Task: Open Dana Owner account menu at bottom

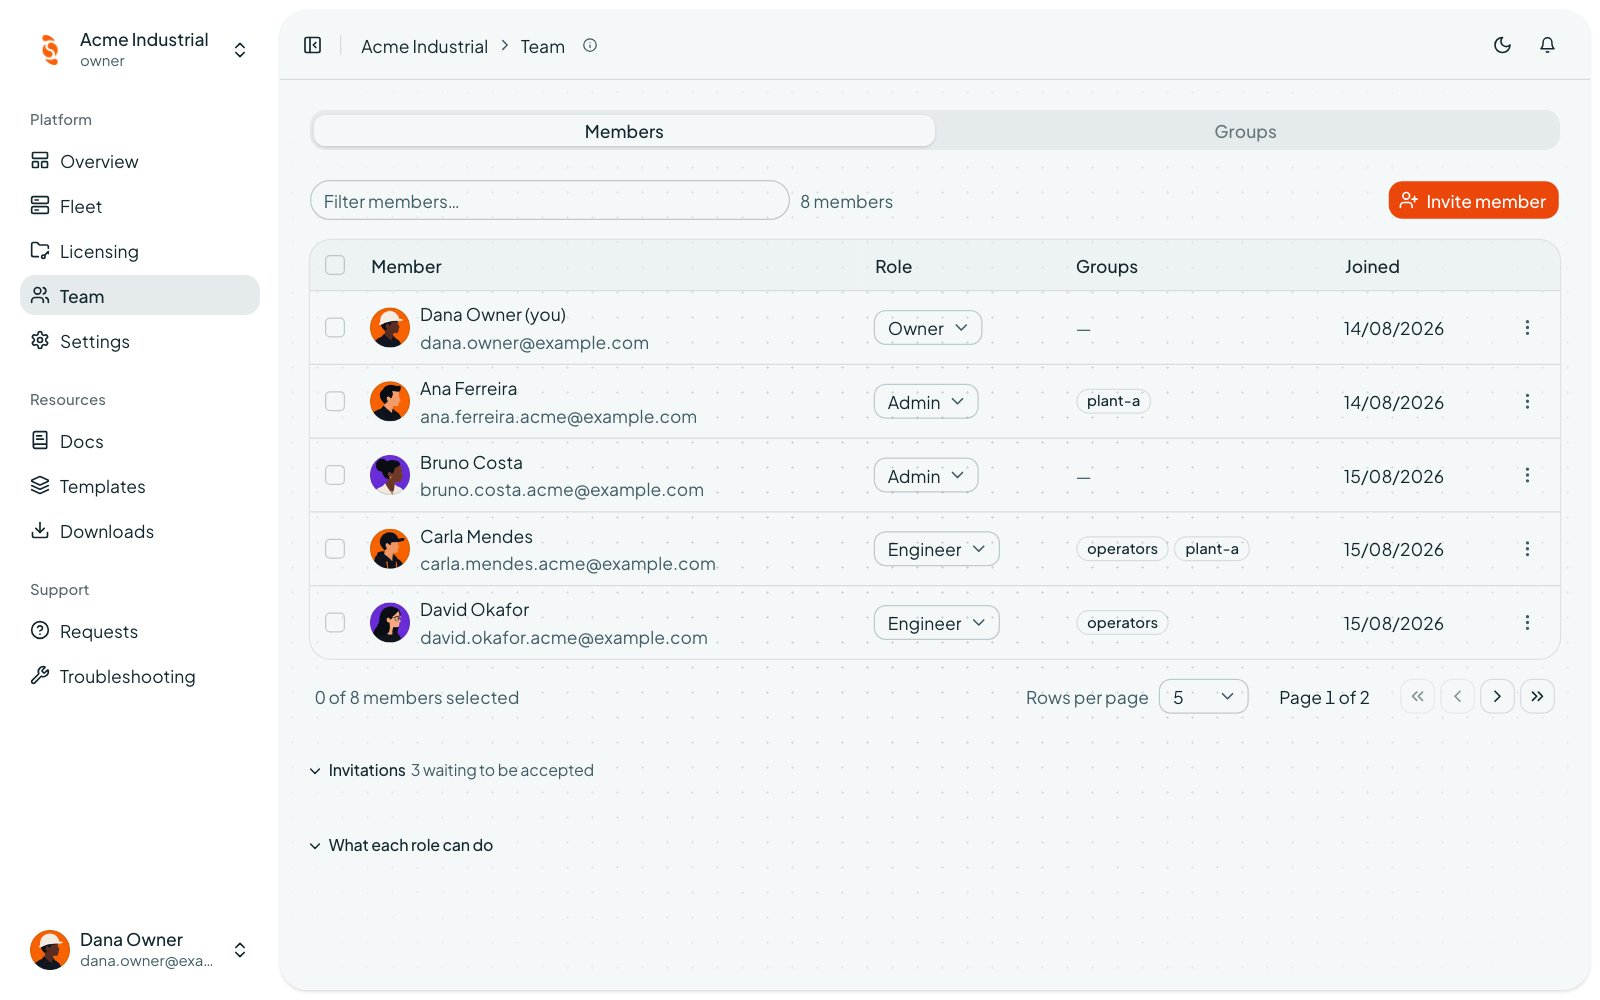Action: tap(140, 949)
